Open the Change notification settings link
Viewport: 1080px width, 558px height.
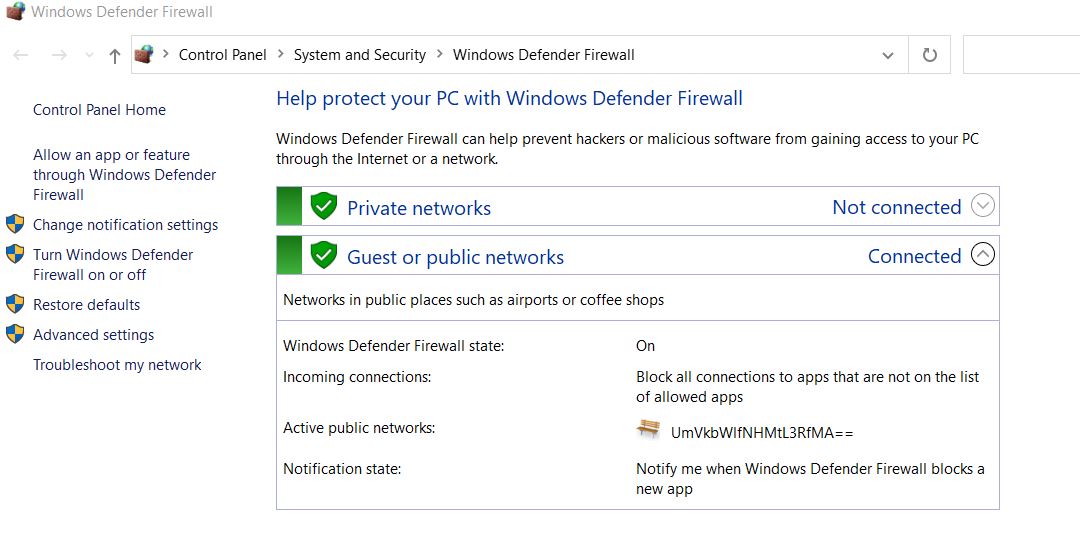125,225
